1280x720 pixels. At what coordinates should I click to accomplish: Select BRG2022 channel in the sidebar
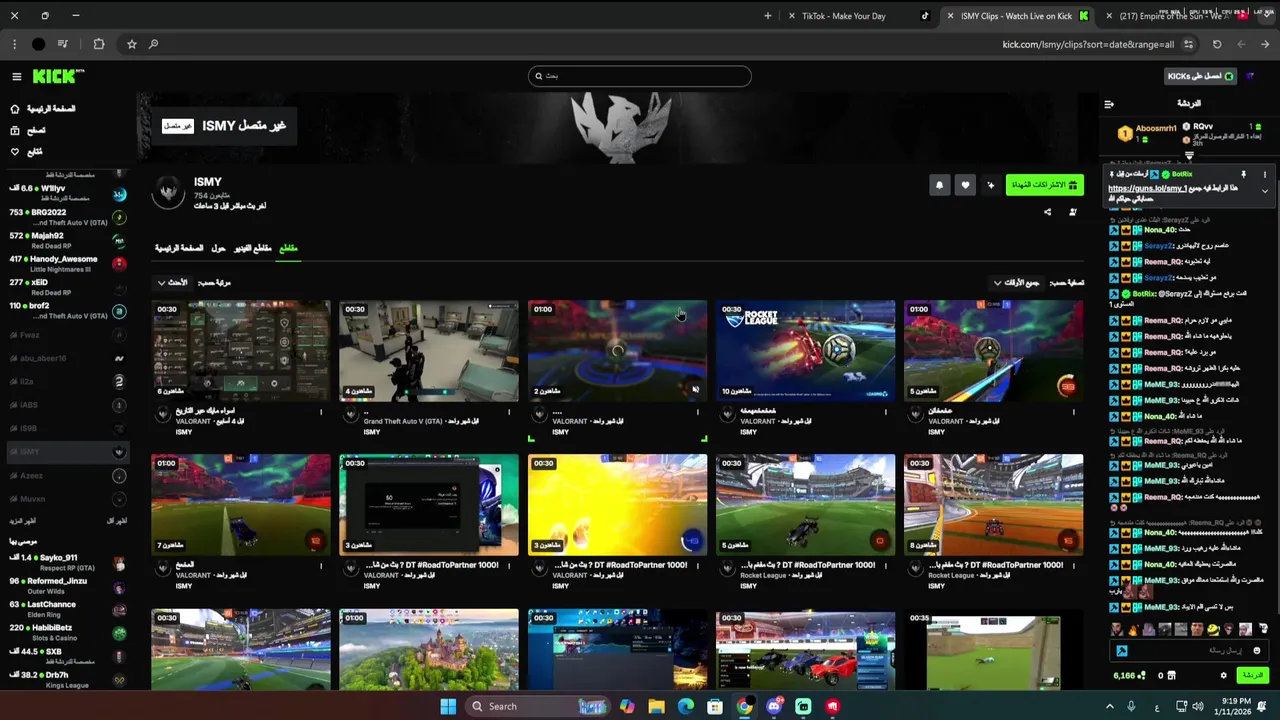click(x=68, y=216)
